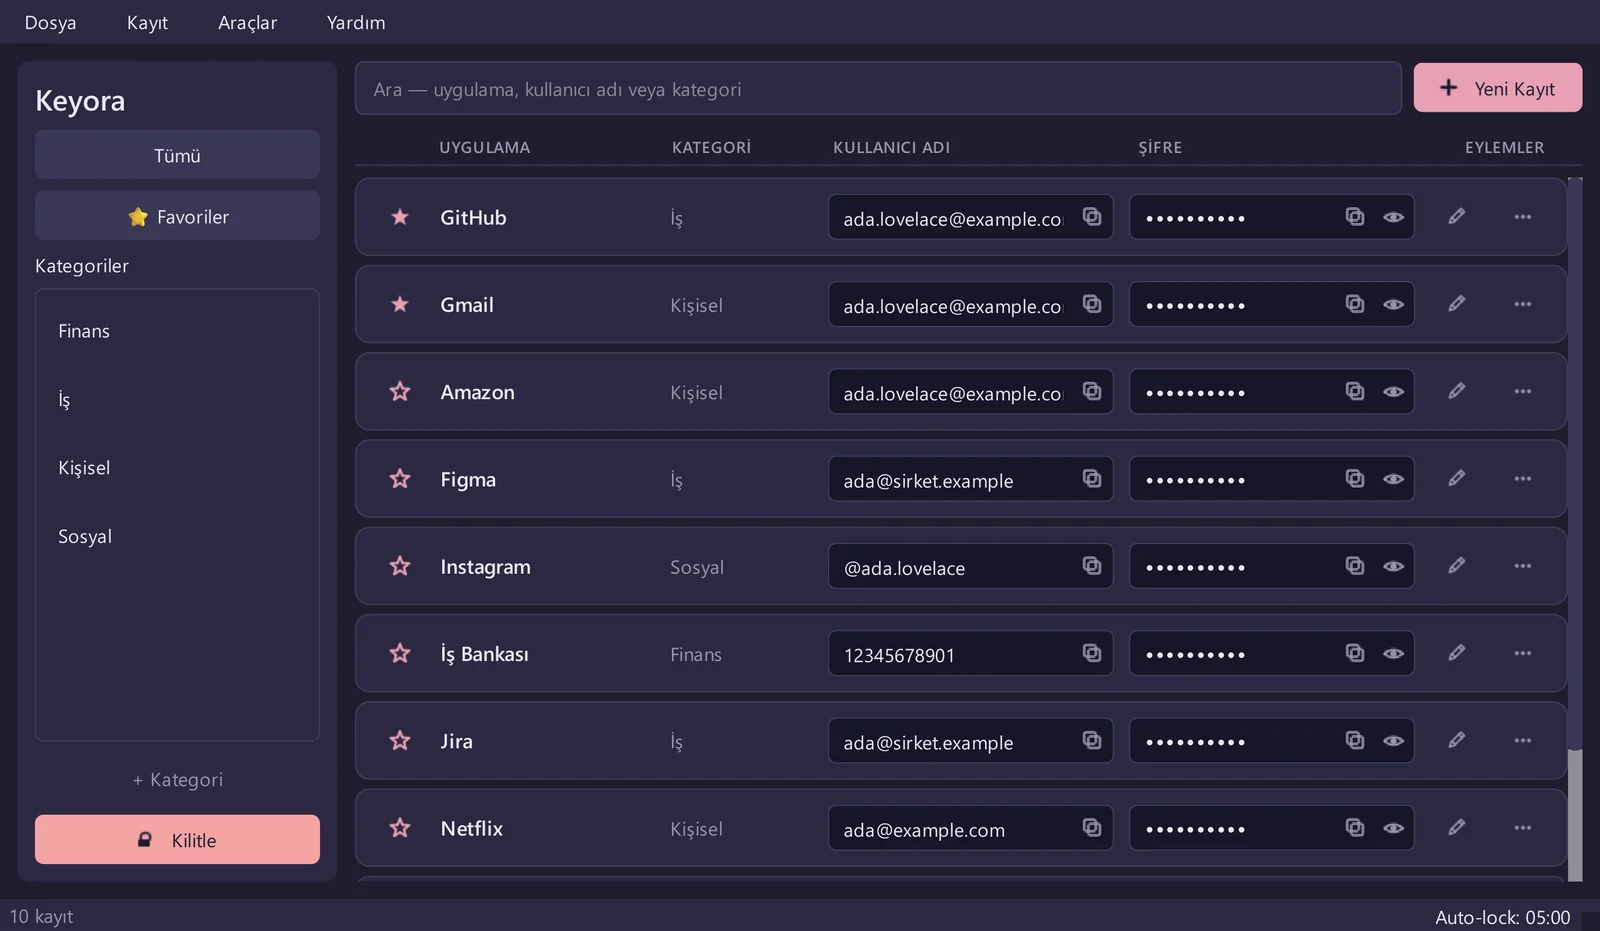
Task: Open more actions for Netflix
Action: click(x=1522, y=827)
